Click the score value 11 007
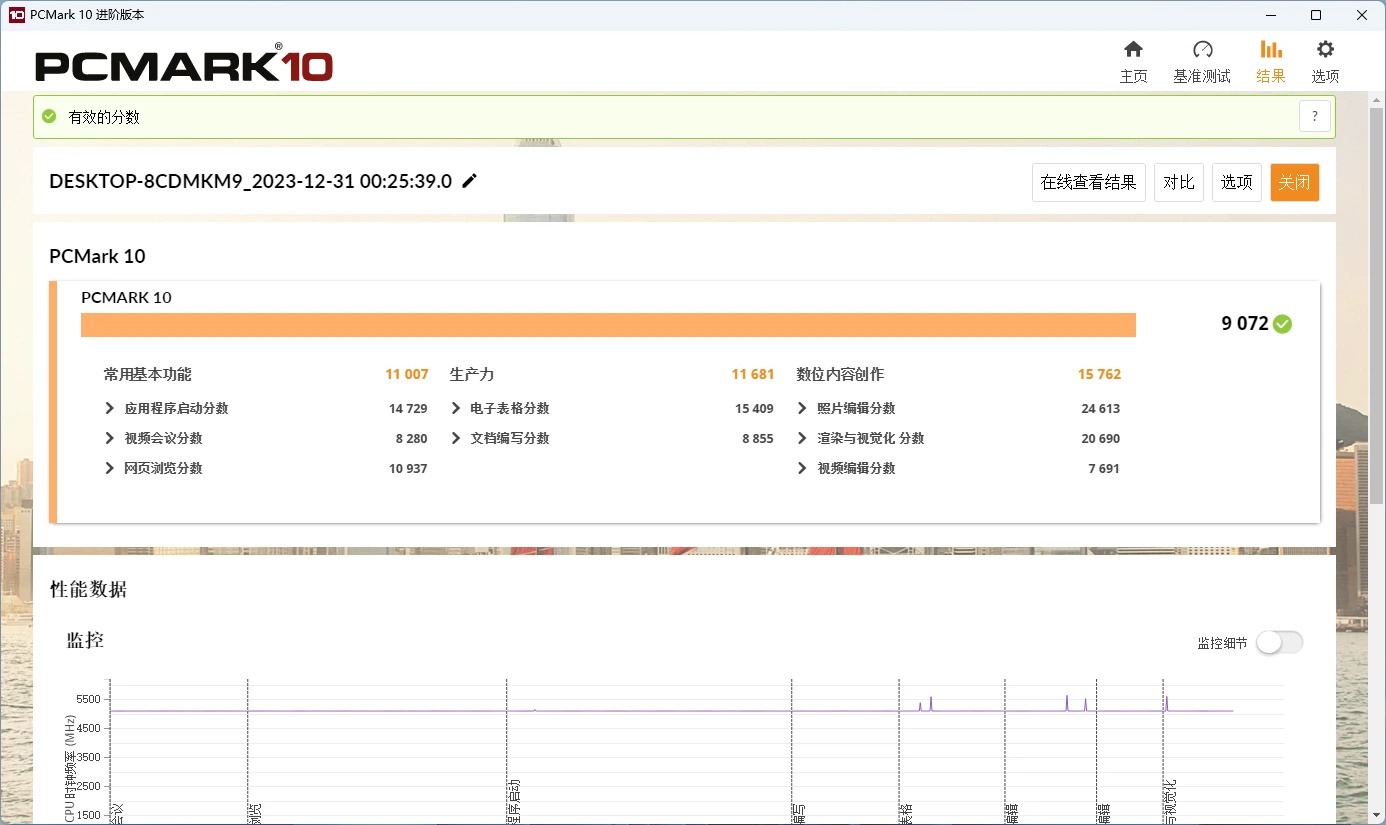 (407, 374)
